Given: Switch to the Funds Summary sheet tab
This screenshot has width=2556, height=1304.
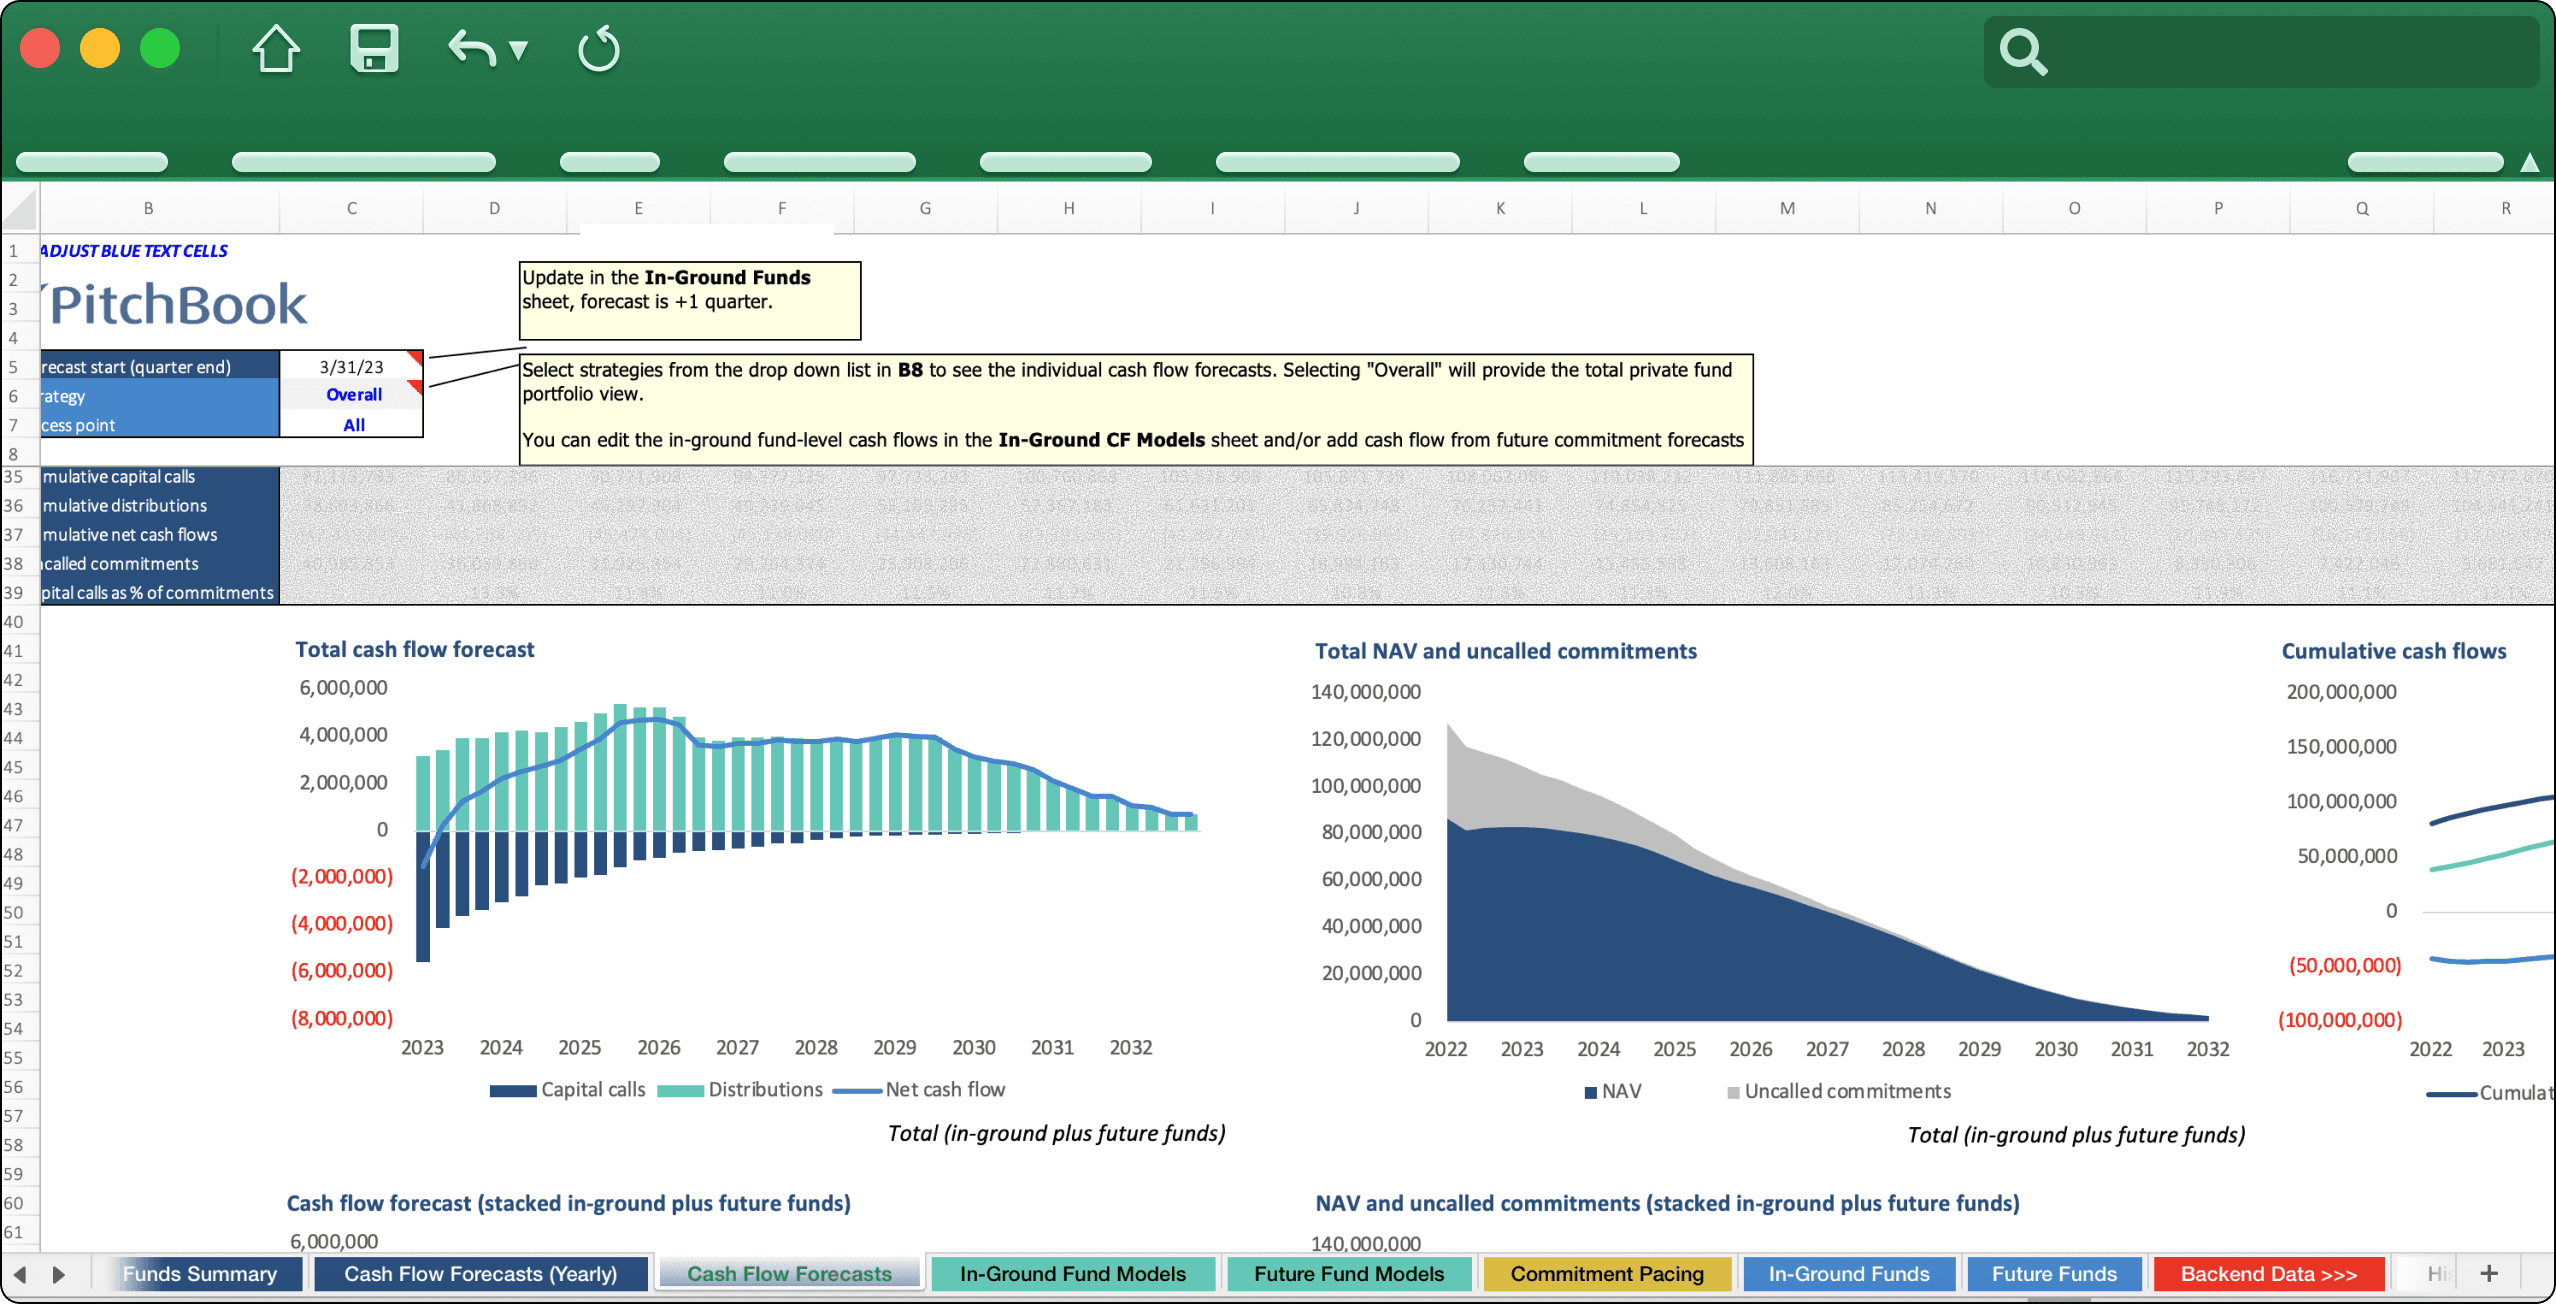Looking at the screenshot, I should (x=199, y=1274).
